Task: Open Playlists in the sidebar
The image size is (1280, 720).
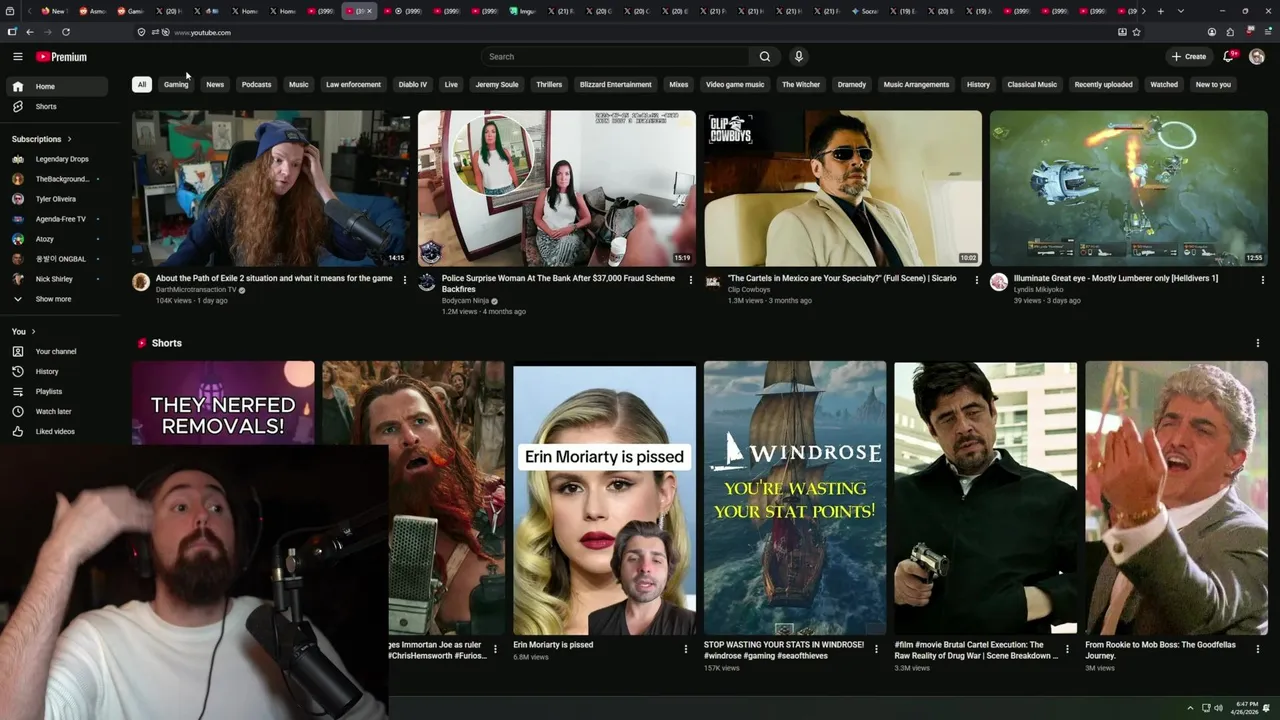Action: [56, 392]
